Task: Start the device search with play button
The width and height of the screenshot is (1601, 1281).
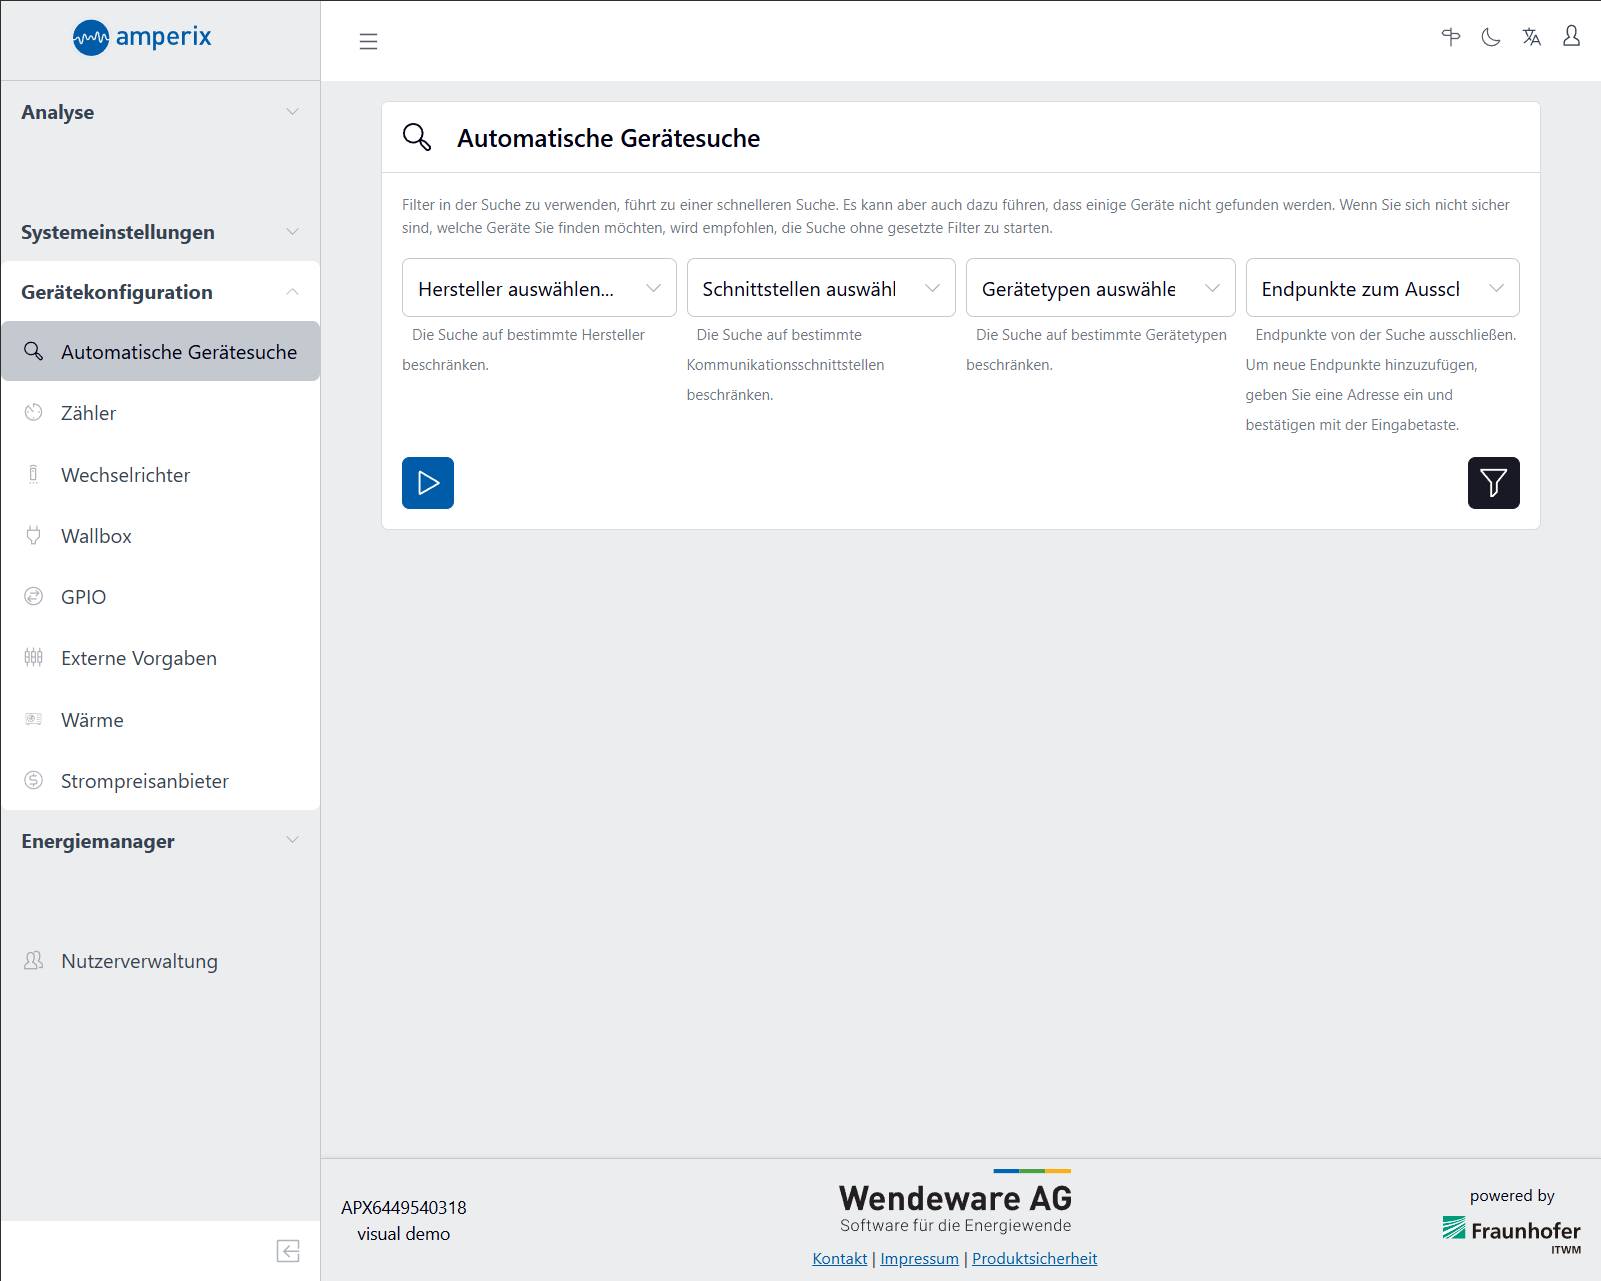Action: [x=428, y=483]
